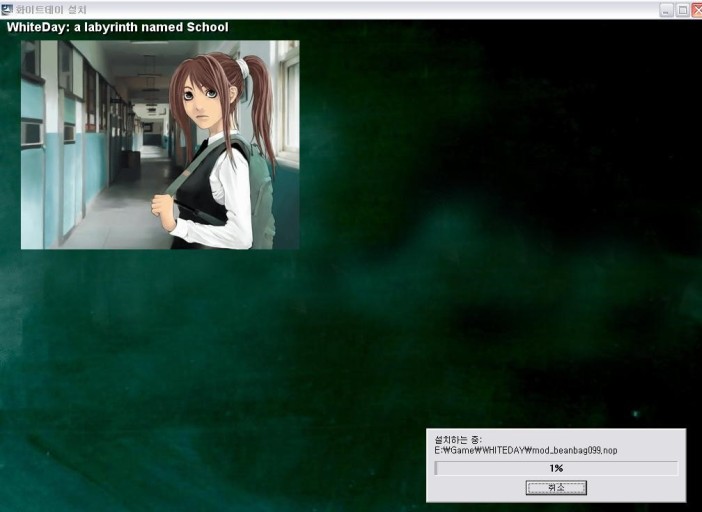Click the installer icon in the title bar

[x=7, y=9]
